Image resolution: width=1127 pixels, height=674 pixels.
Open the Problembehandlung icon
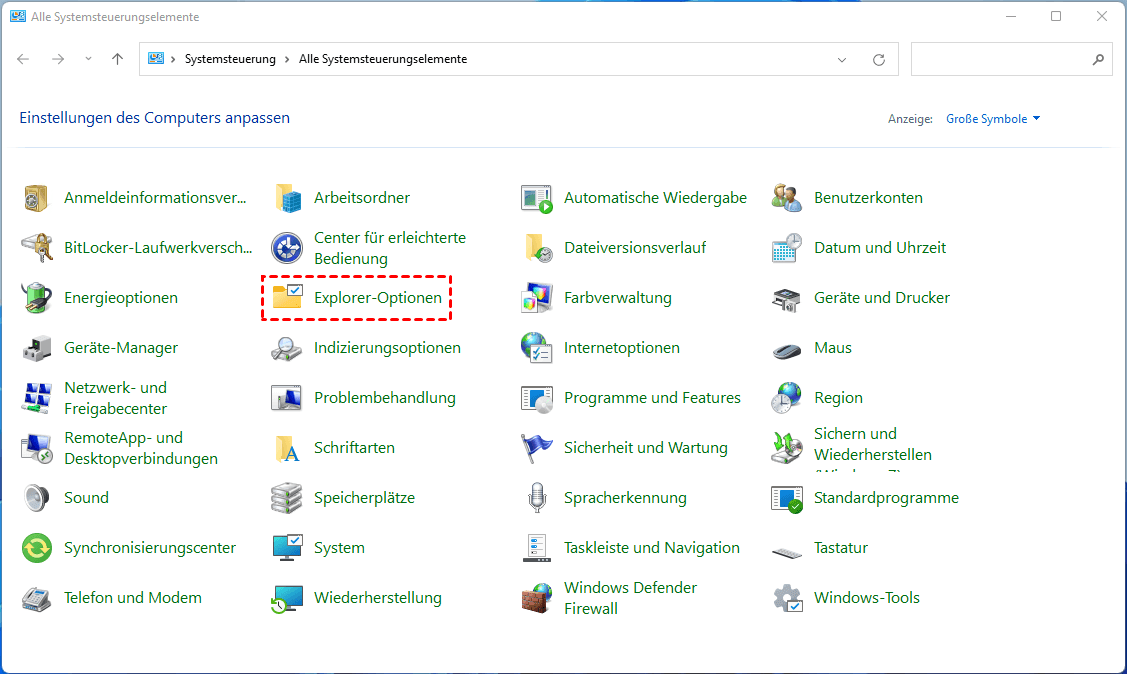point(287,398)
